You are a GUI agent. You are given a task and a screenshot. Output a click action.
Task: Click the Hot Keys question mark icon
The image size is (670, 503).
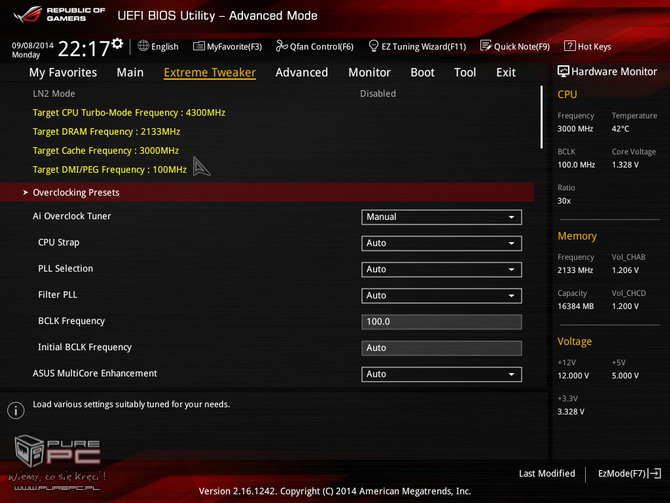point(570,46)
